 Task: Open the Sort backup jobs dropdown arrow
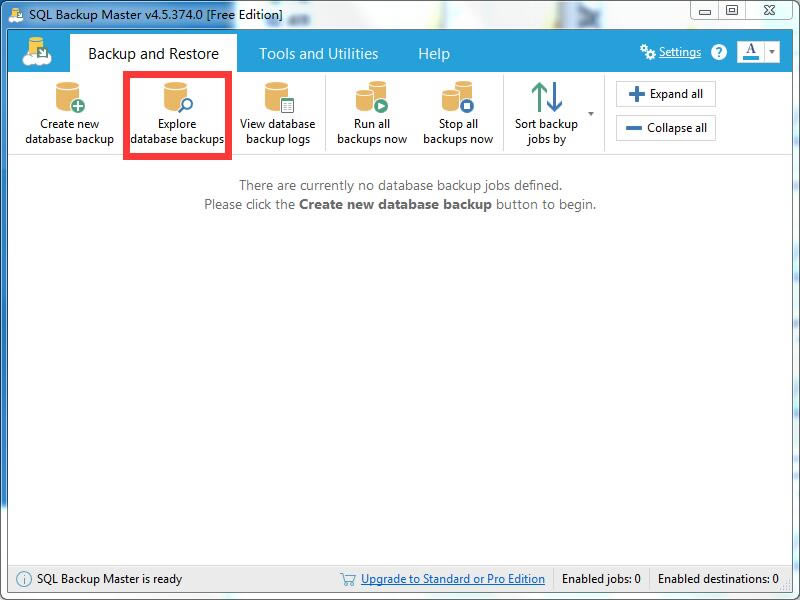(x=590, y=113)
